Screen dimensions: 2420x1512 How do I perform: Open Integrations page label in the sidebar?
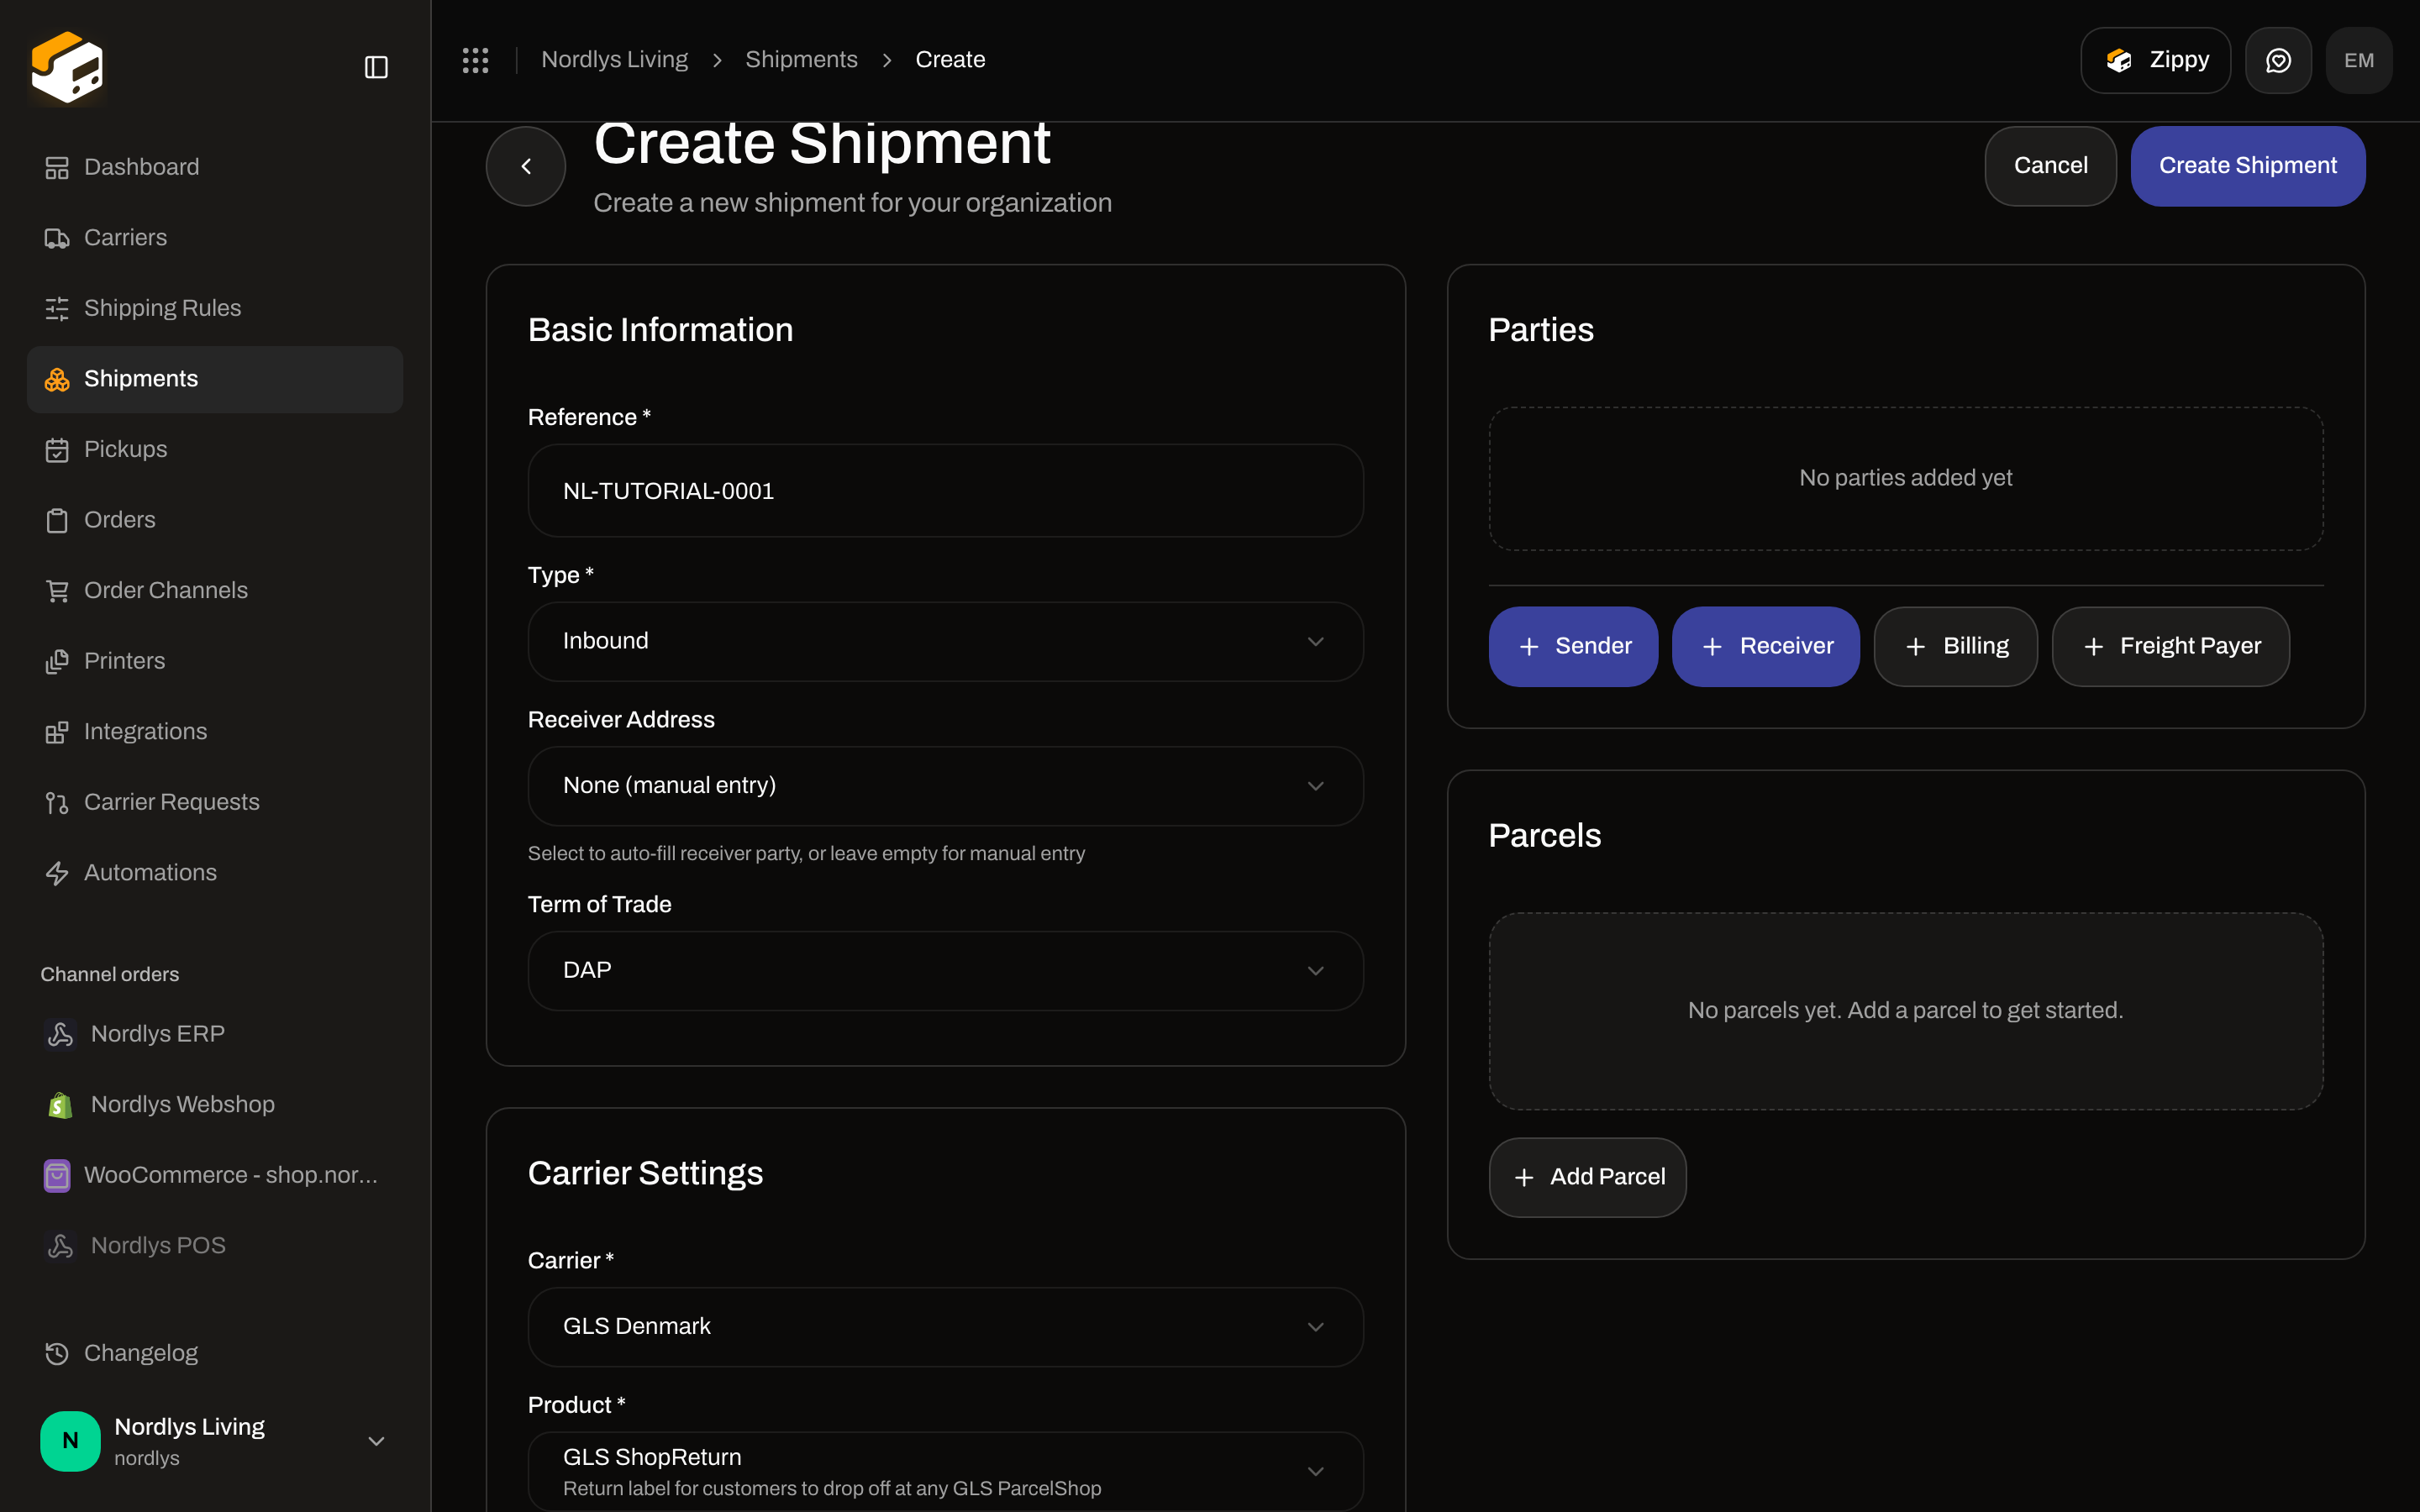coord(145,732)
